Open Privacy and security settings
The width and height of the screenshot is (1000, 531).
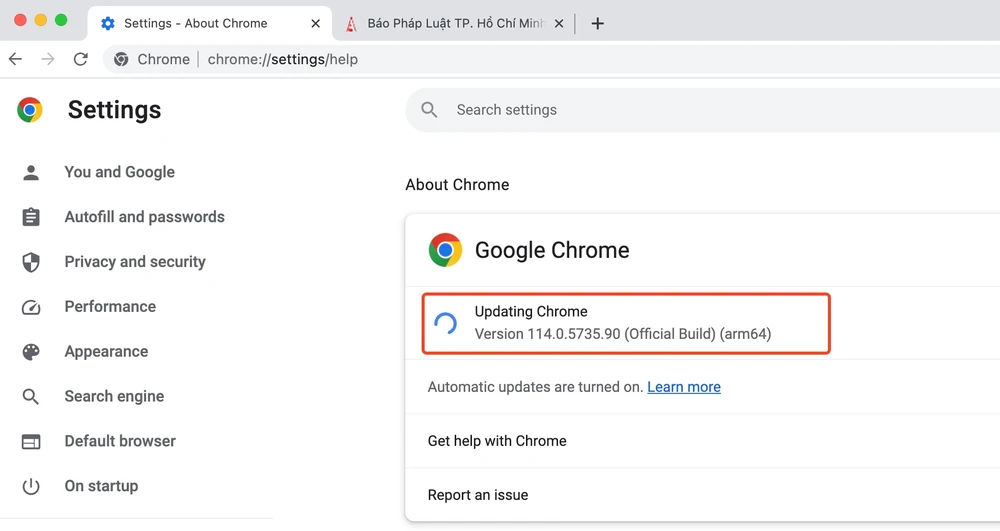point(135,262)
